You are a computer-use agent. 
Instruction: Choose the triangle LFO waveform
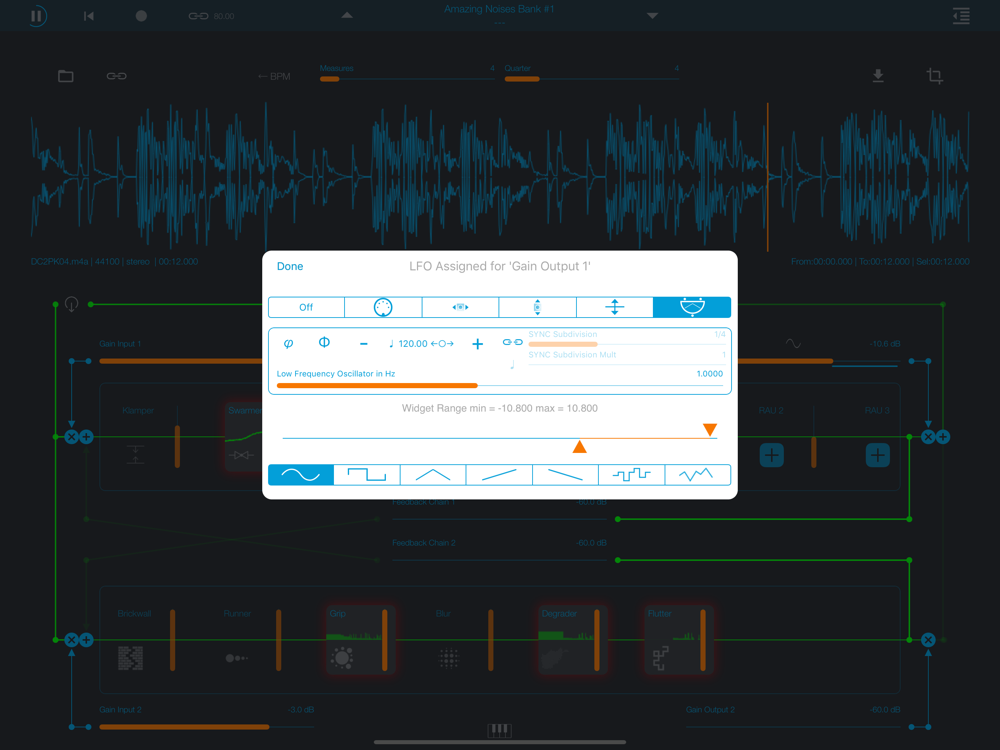pos(433,474)
